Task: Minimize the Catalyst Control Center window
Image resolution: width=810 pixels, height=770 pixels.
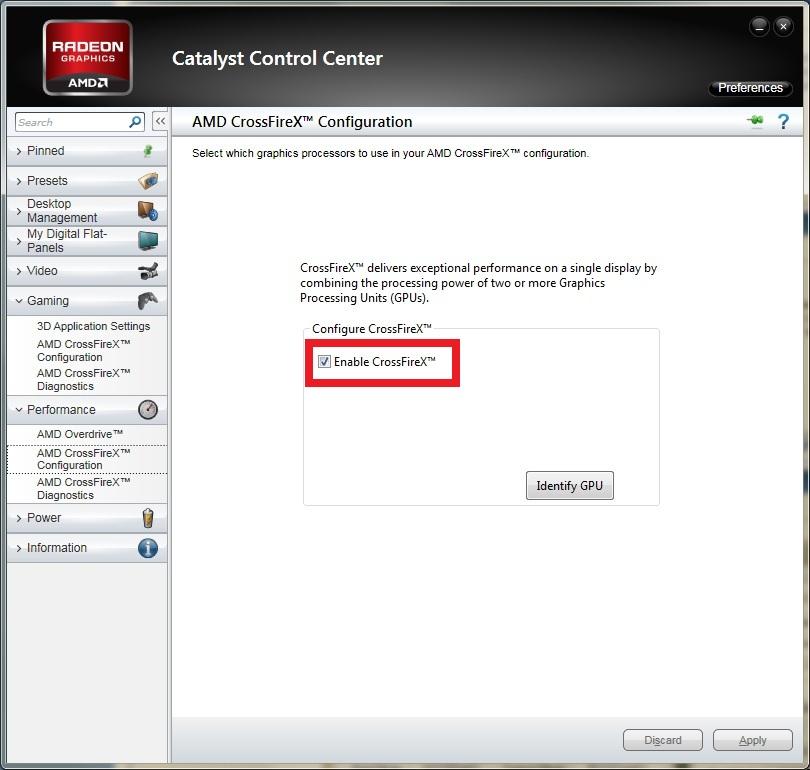Action: pos(759,27)
